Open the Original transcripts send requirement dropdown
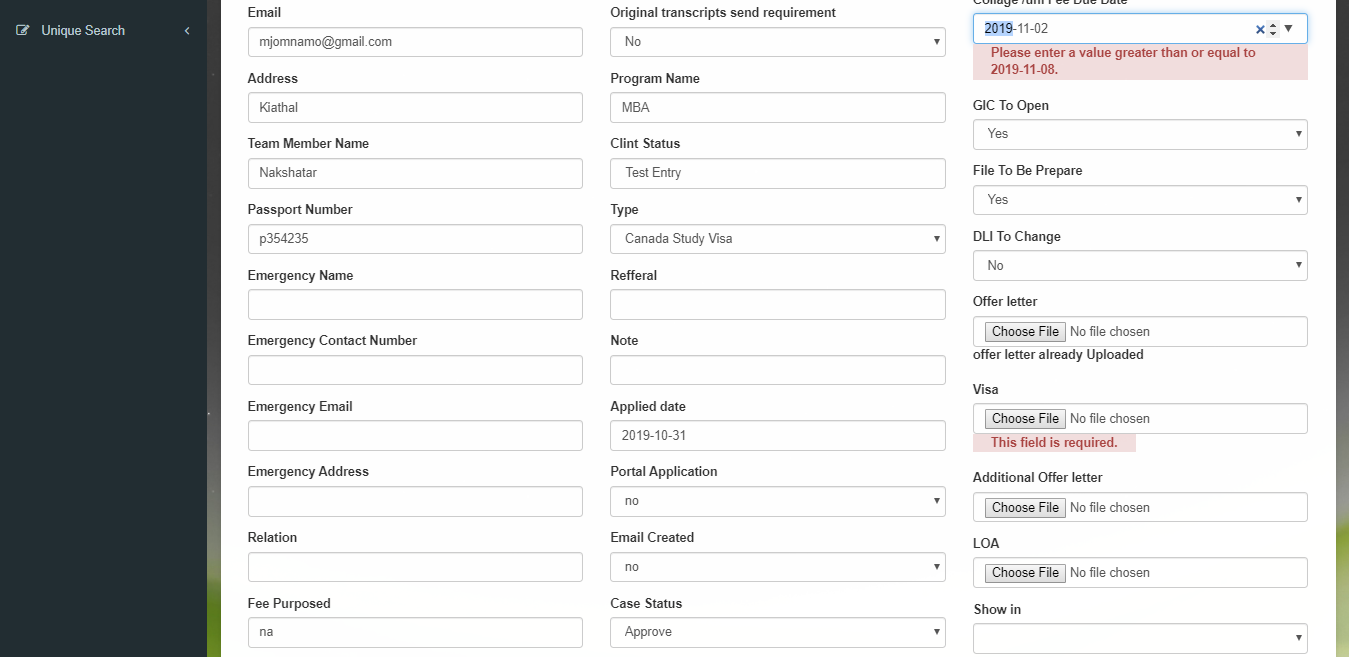The image size is (1349, 657). point(778,42)
